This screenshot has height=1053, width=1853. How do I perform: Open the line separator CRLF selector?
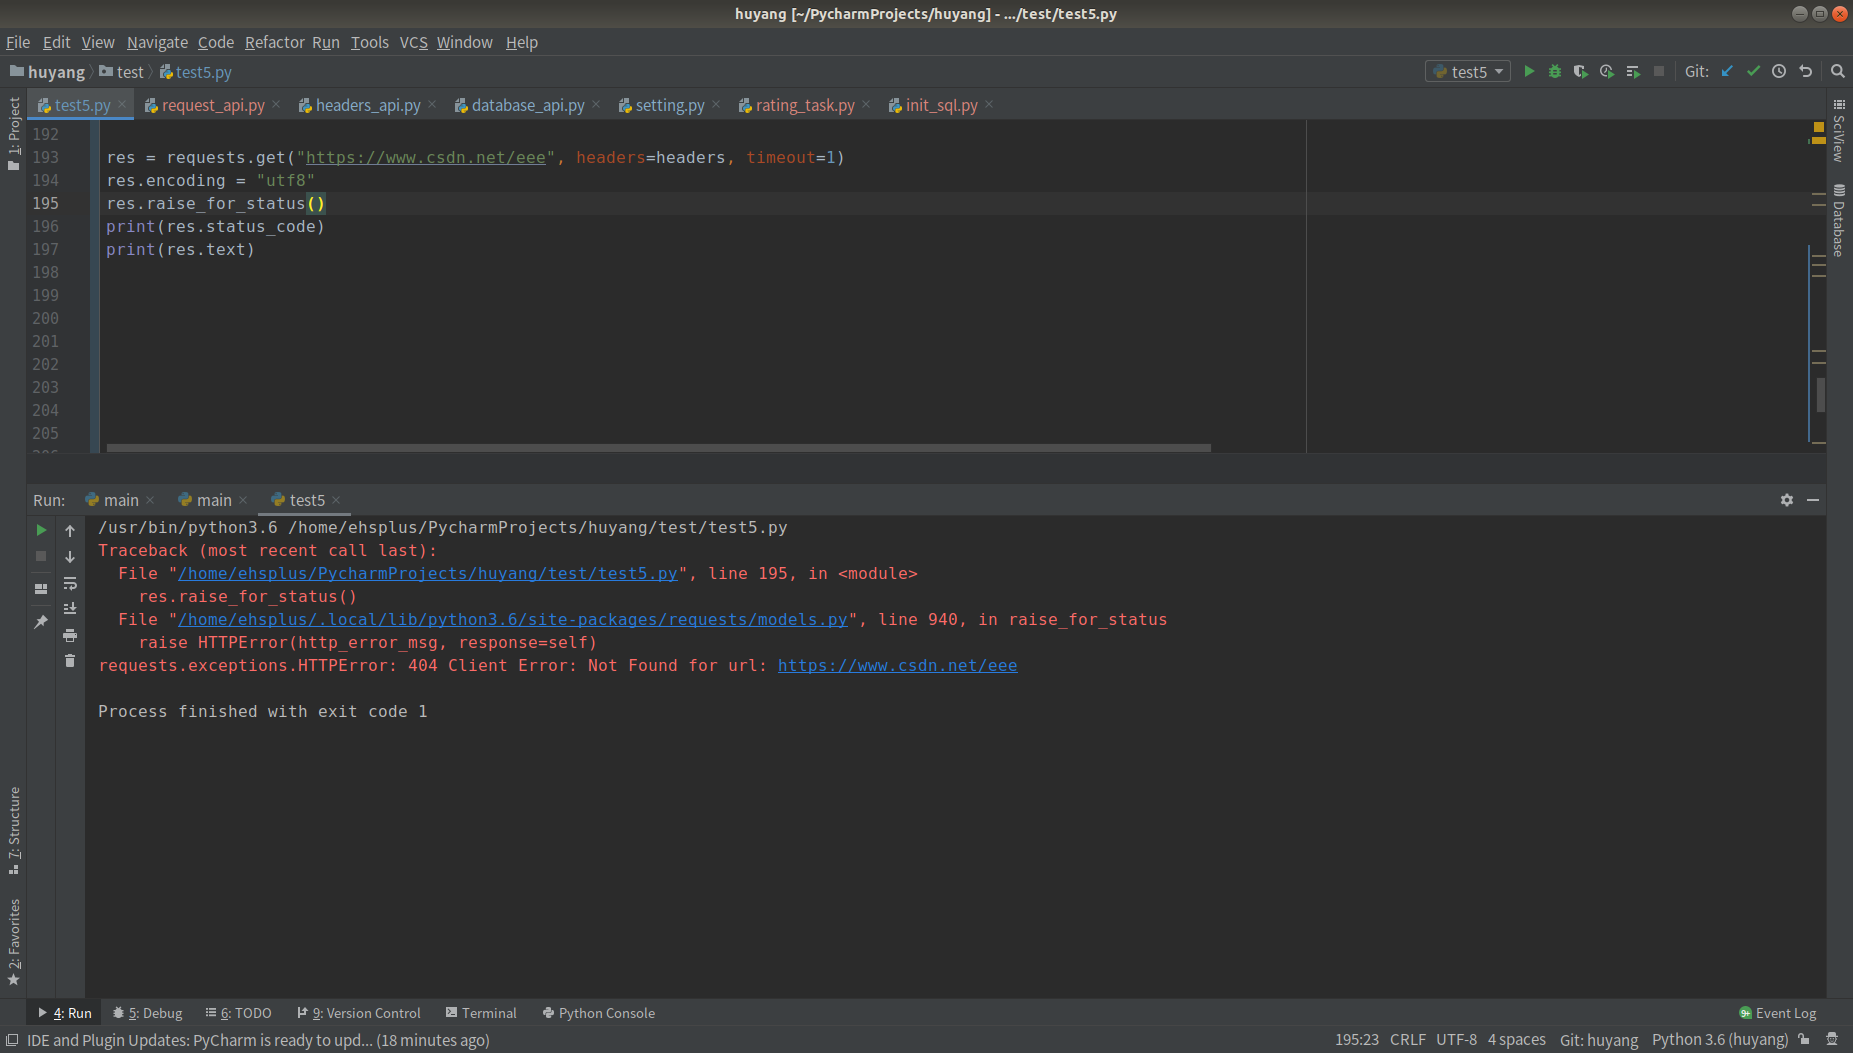click(1408, 1039)
